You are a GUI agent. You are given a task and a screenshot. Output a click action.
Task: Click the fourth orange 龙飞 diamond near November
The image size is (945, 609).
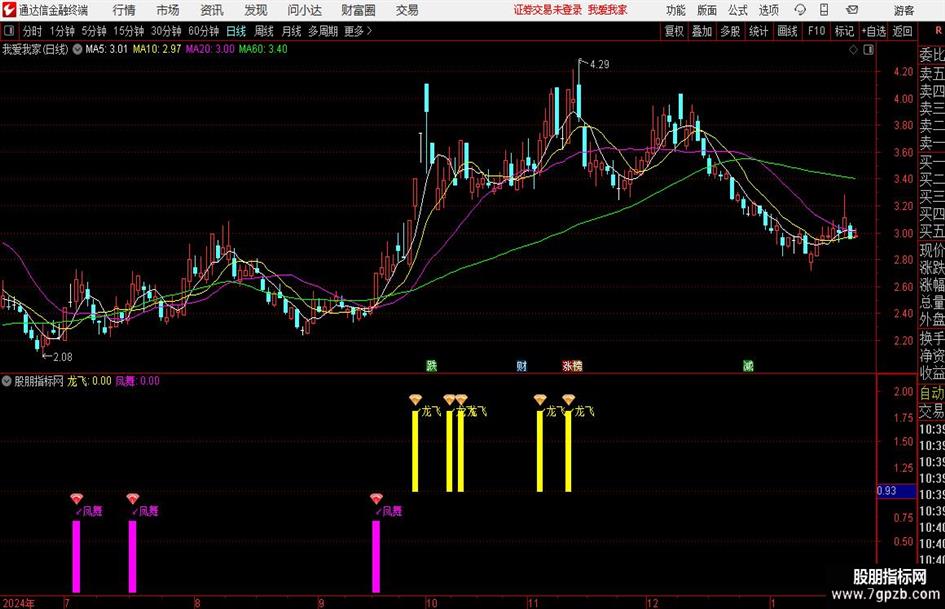pyautogui.click(x=540, y=399)
